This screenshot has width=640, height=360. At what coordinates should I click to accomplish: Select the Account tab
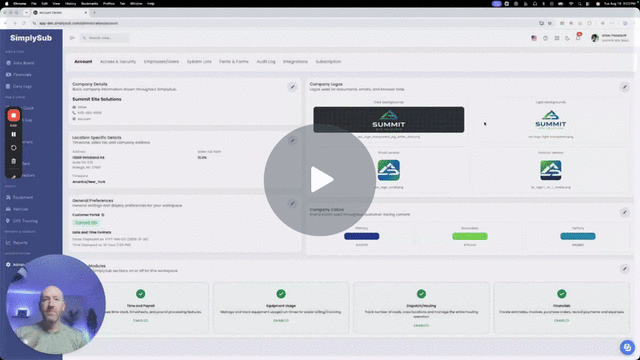83,62
